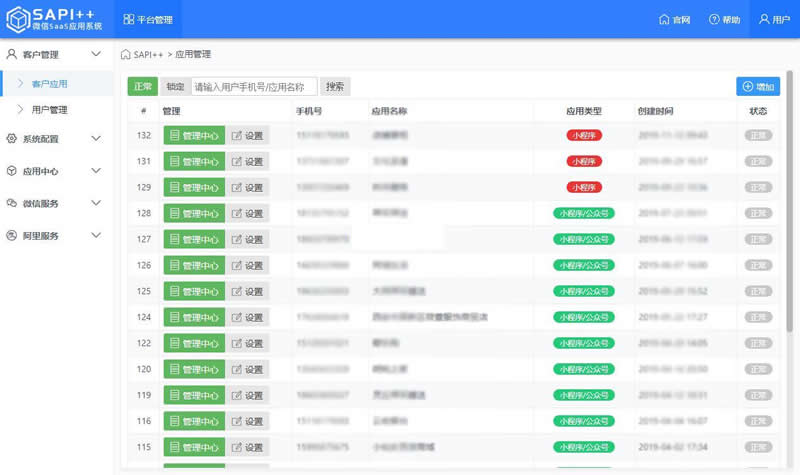
Task: Go to 官网 home icon link
Action: [674, 19]
